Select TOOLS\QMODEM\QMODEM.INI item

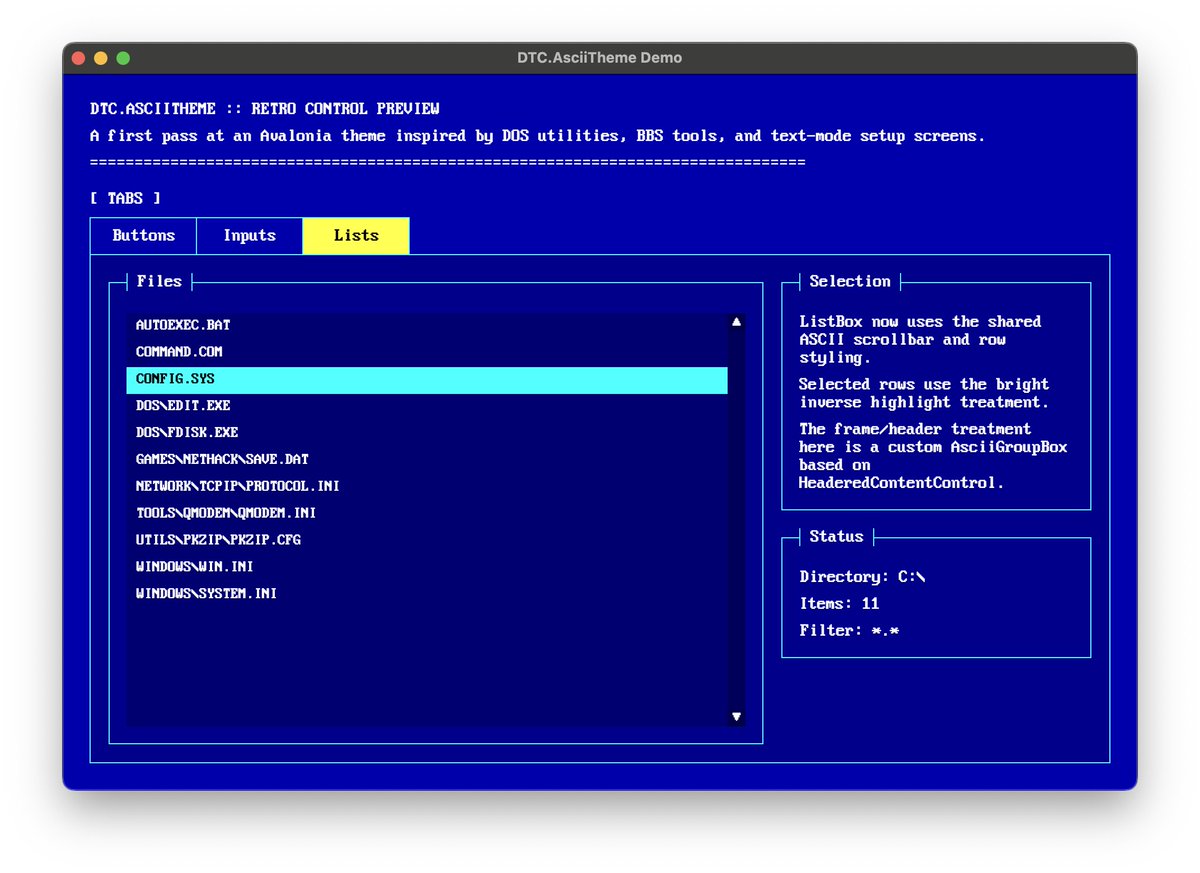pyautogui.click(x=427, y=514)
